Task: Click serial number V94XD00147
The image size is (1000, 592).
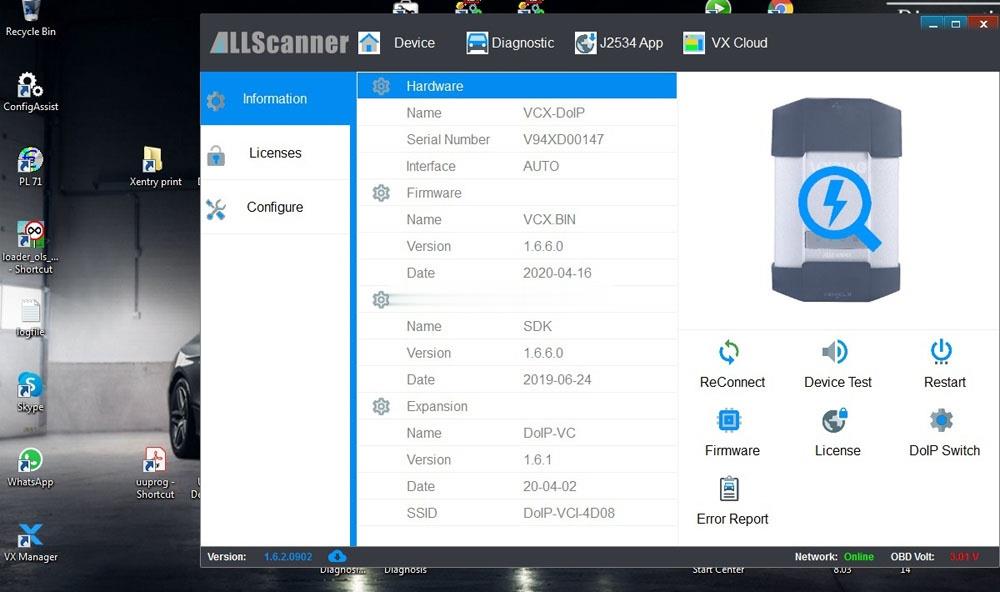Action: point(563,140)
